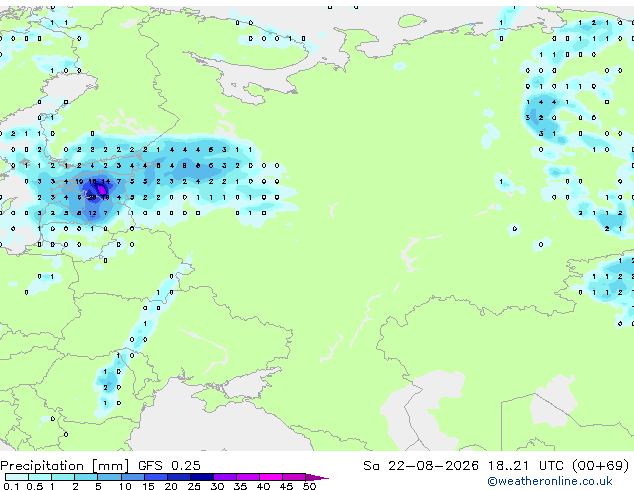This screenshot has width=634, height=490.
Task: Select the 20–25 mm legend swatch
Action: point(179,477)
